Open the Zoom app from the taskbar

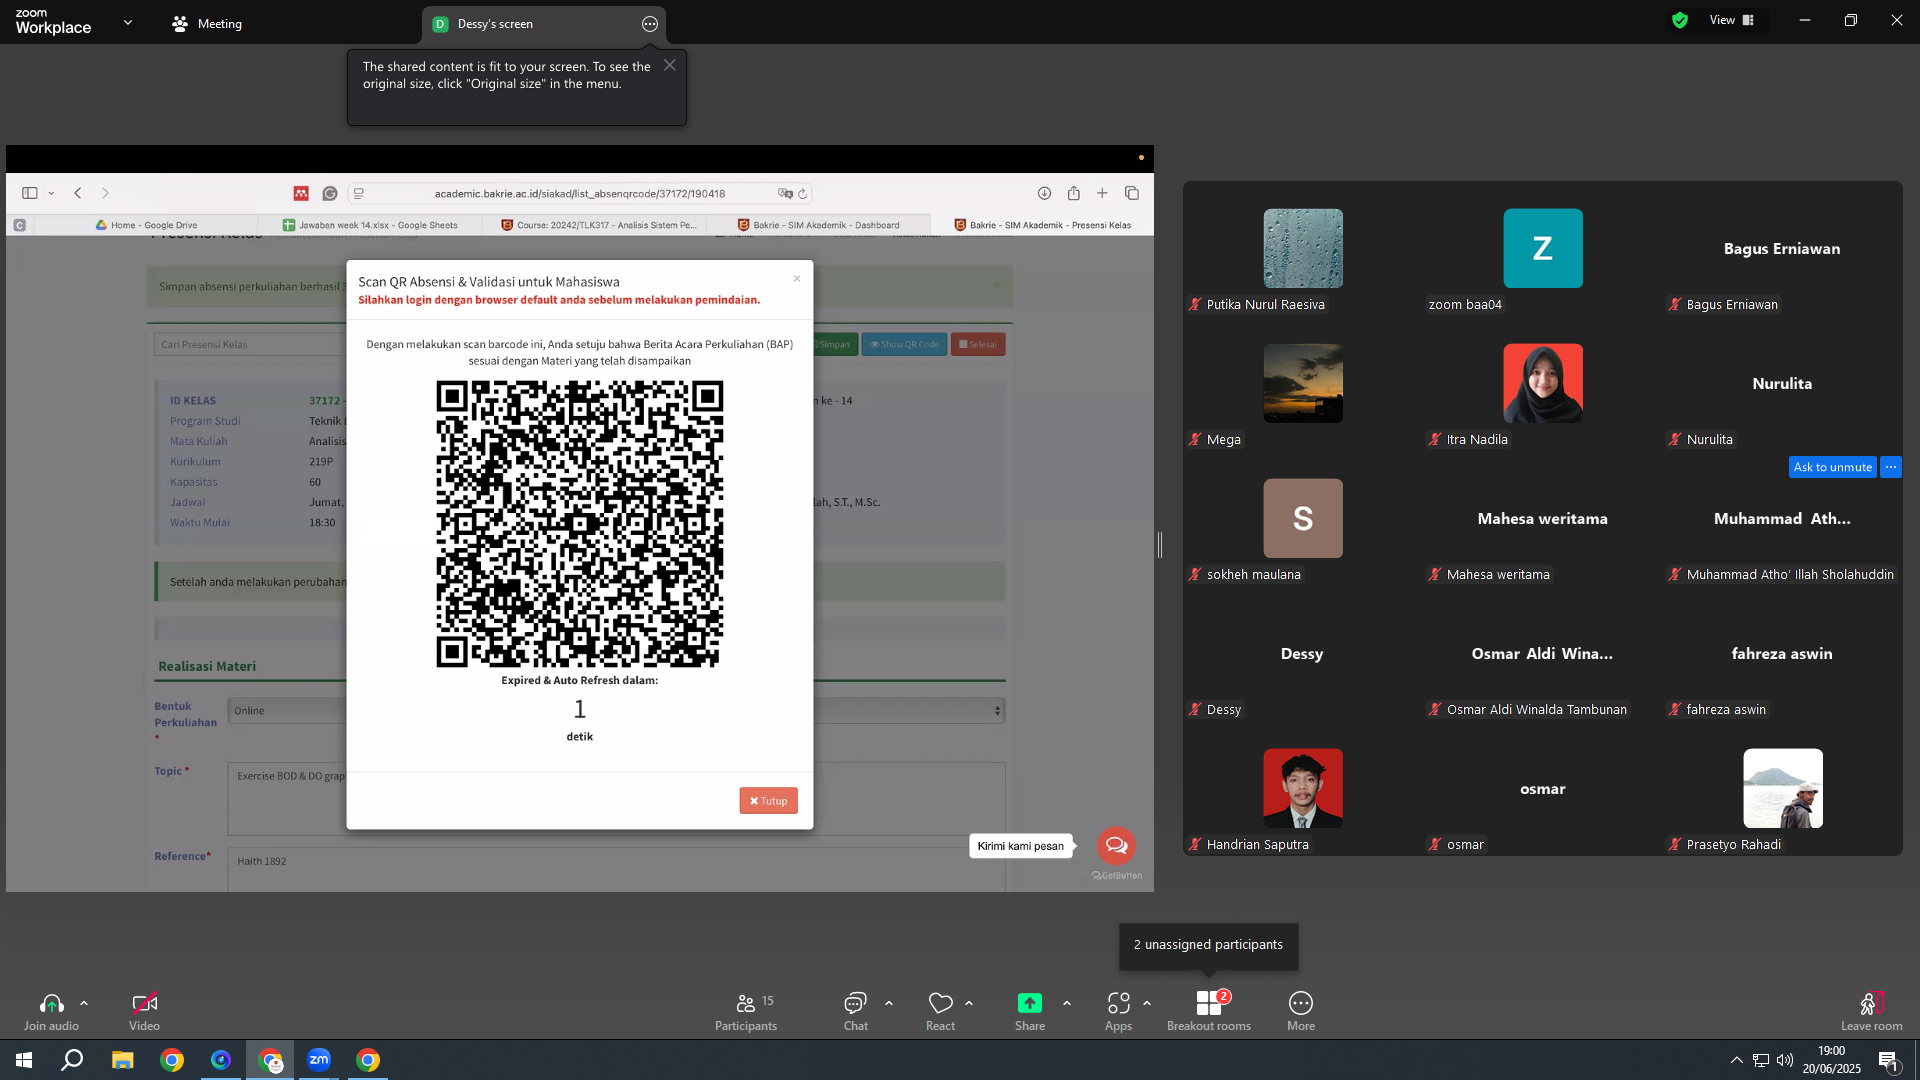(319, 1060)
